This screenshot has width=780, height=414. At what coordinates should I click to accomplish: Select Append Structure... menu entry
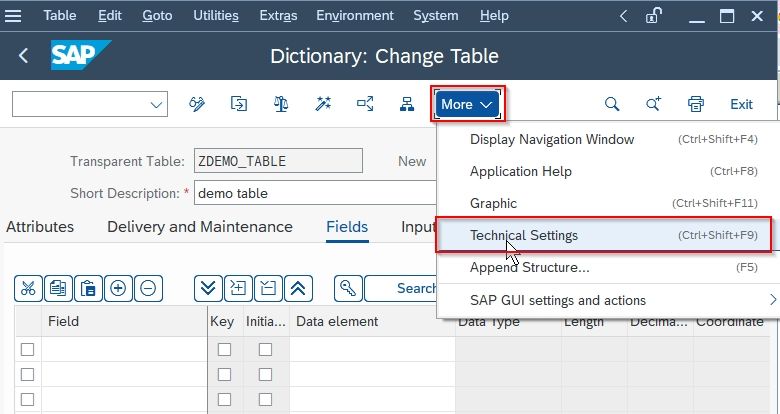coord(608,267)
